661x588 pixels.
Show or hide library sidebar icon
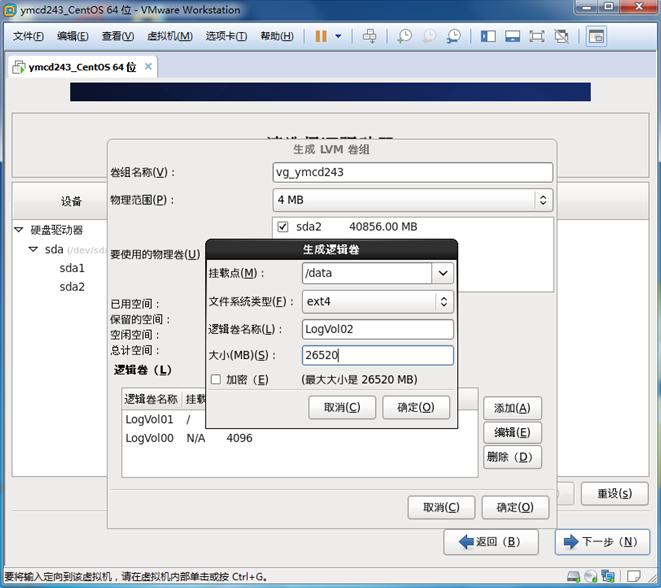(x=488, y=36)
